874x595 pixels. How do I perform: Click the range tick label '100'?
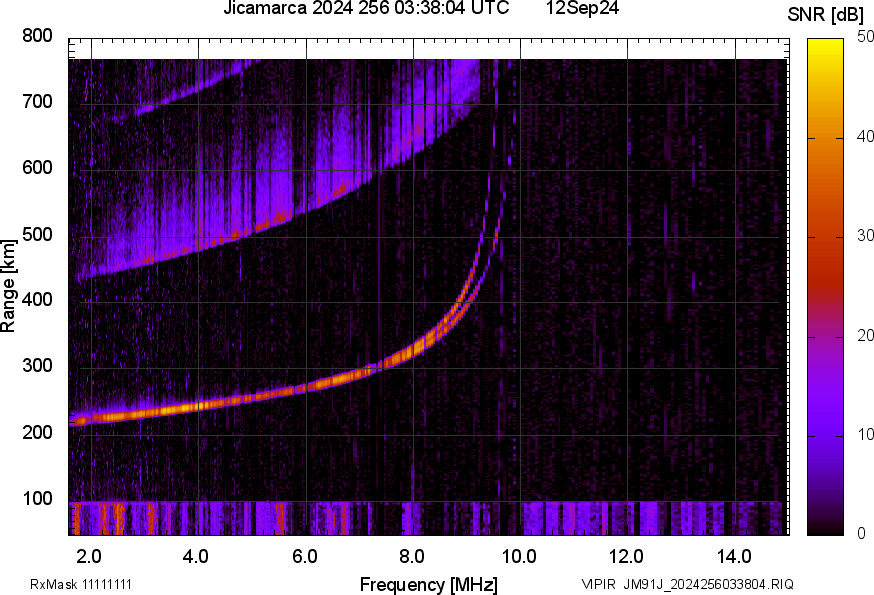37,498
